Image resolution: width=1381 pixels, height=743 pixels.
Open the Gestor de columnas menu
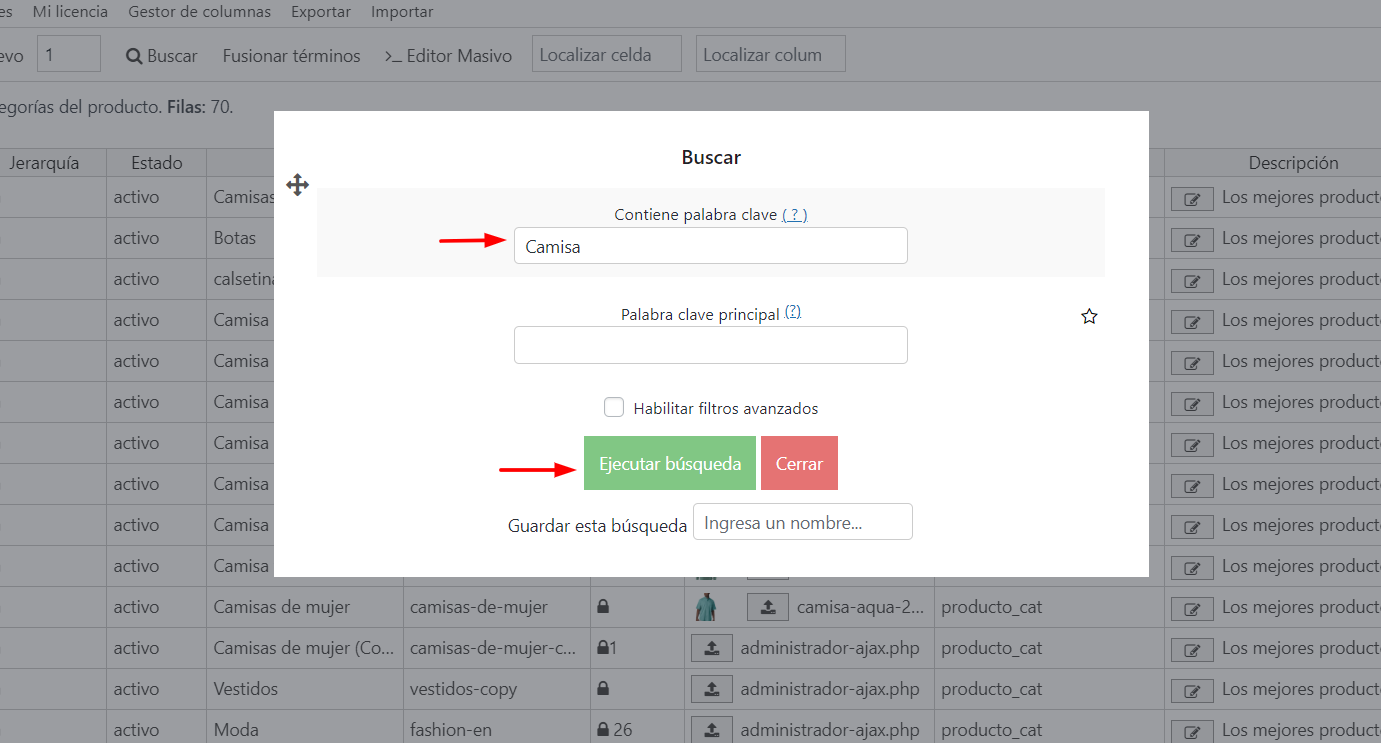[199, 12]
